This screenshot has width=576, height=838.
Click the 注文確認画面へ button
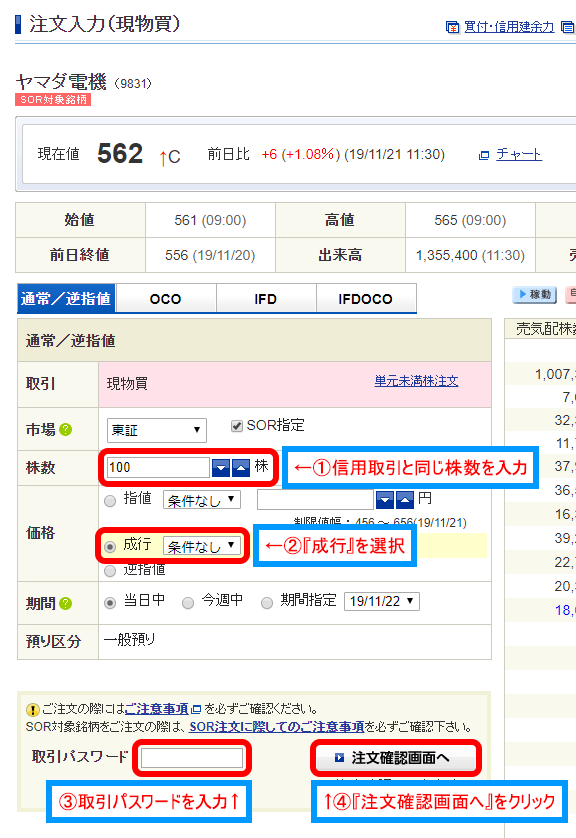(x=396, y=758)
